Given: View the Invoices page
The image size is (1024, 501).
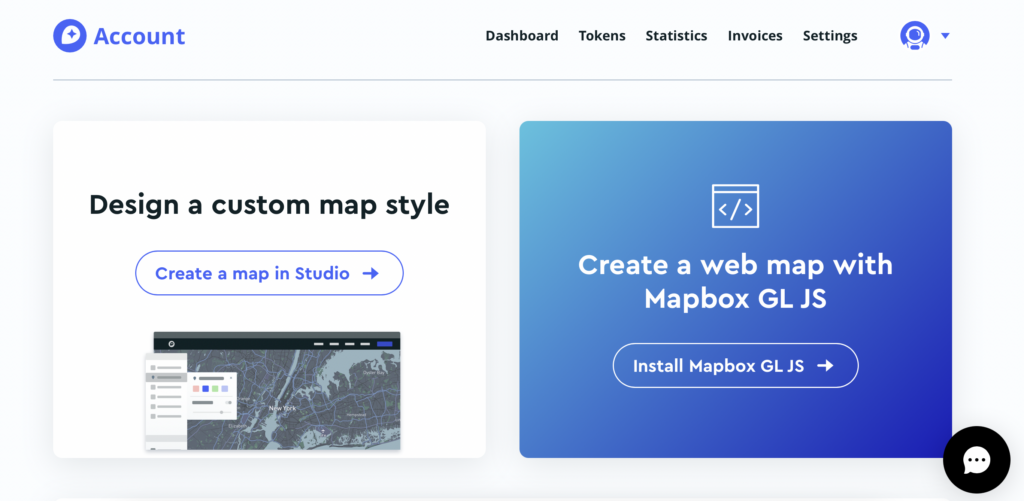Looking at the screenshot, I should pyautogui.click(x=755, y=36).
